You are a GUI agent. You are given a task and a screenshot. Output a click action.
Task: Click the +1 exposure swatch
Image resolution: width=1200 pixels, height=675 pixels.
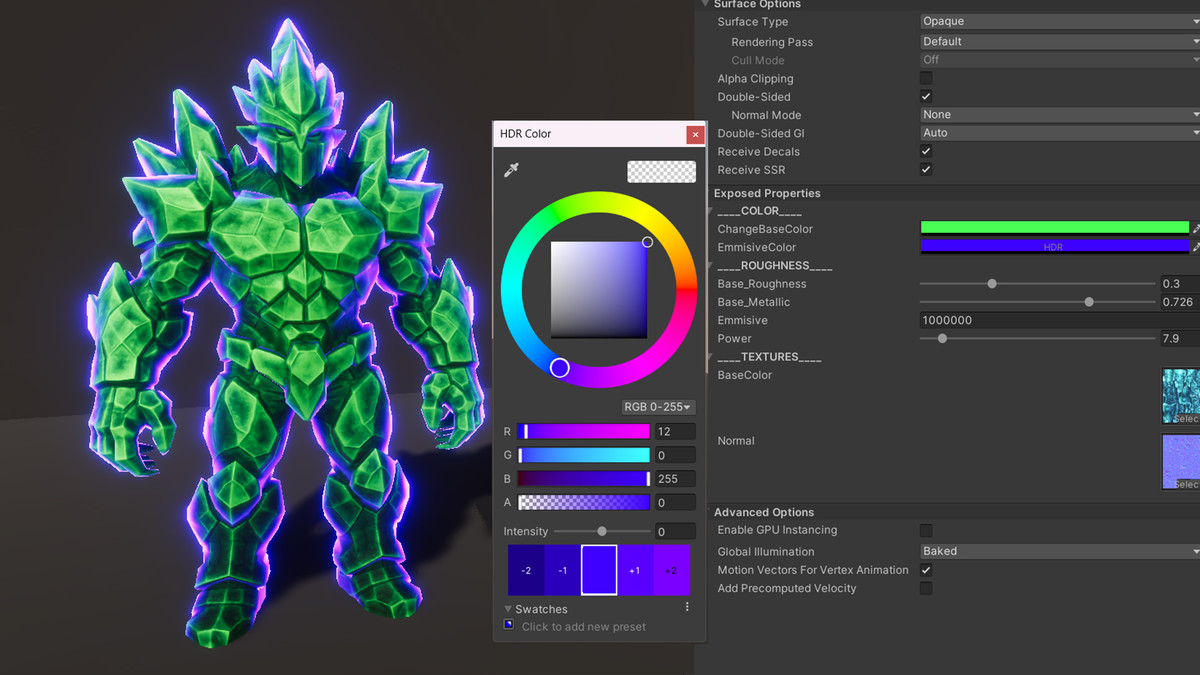[635, 570]
